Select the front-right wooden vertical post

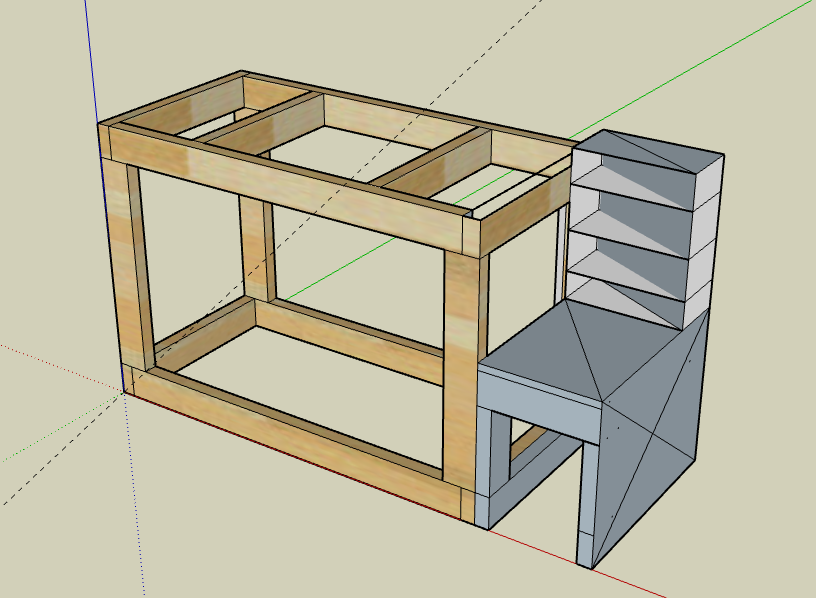pos(462,372)
